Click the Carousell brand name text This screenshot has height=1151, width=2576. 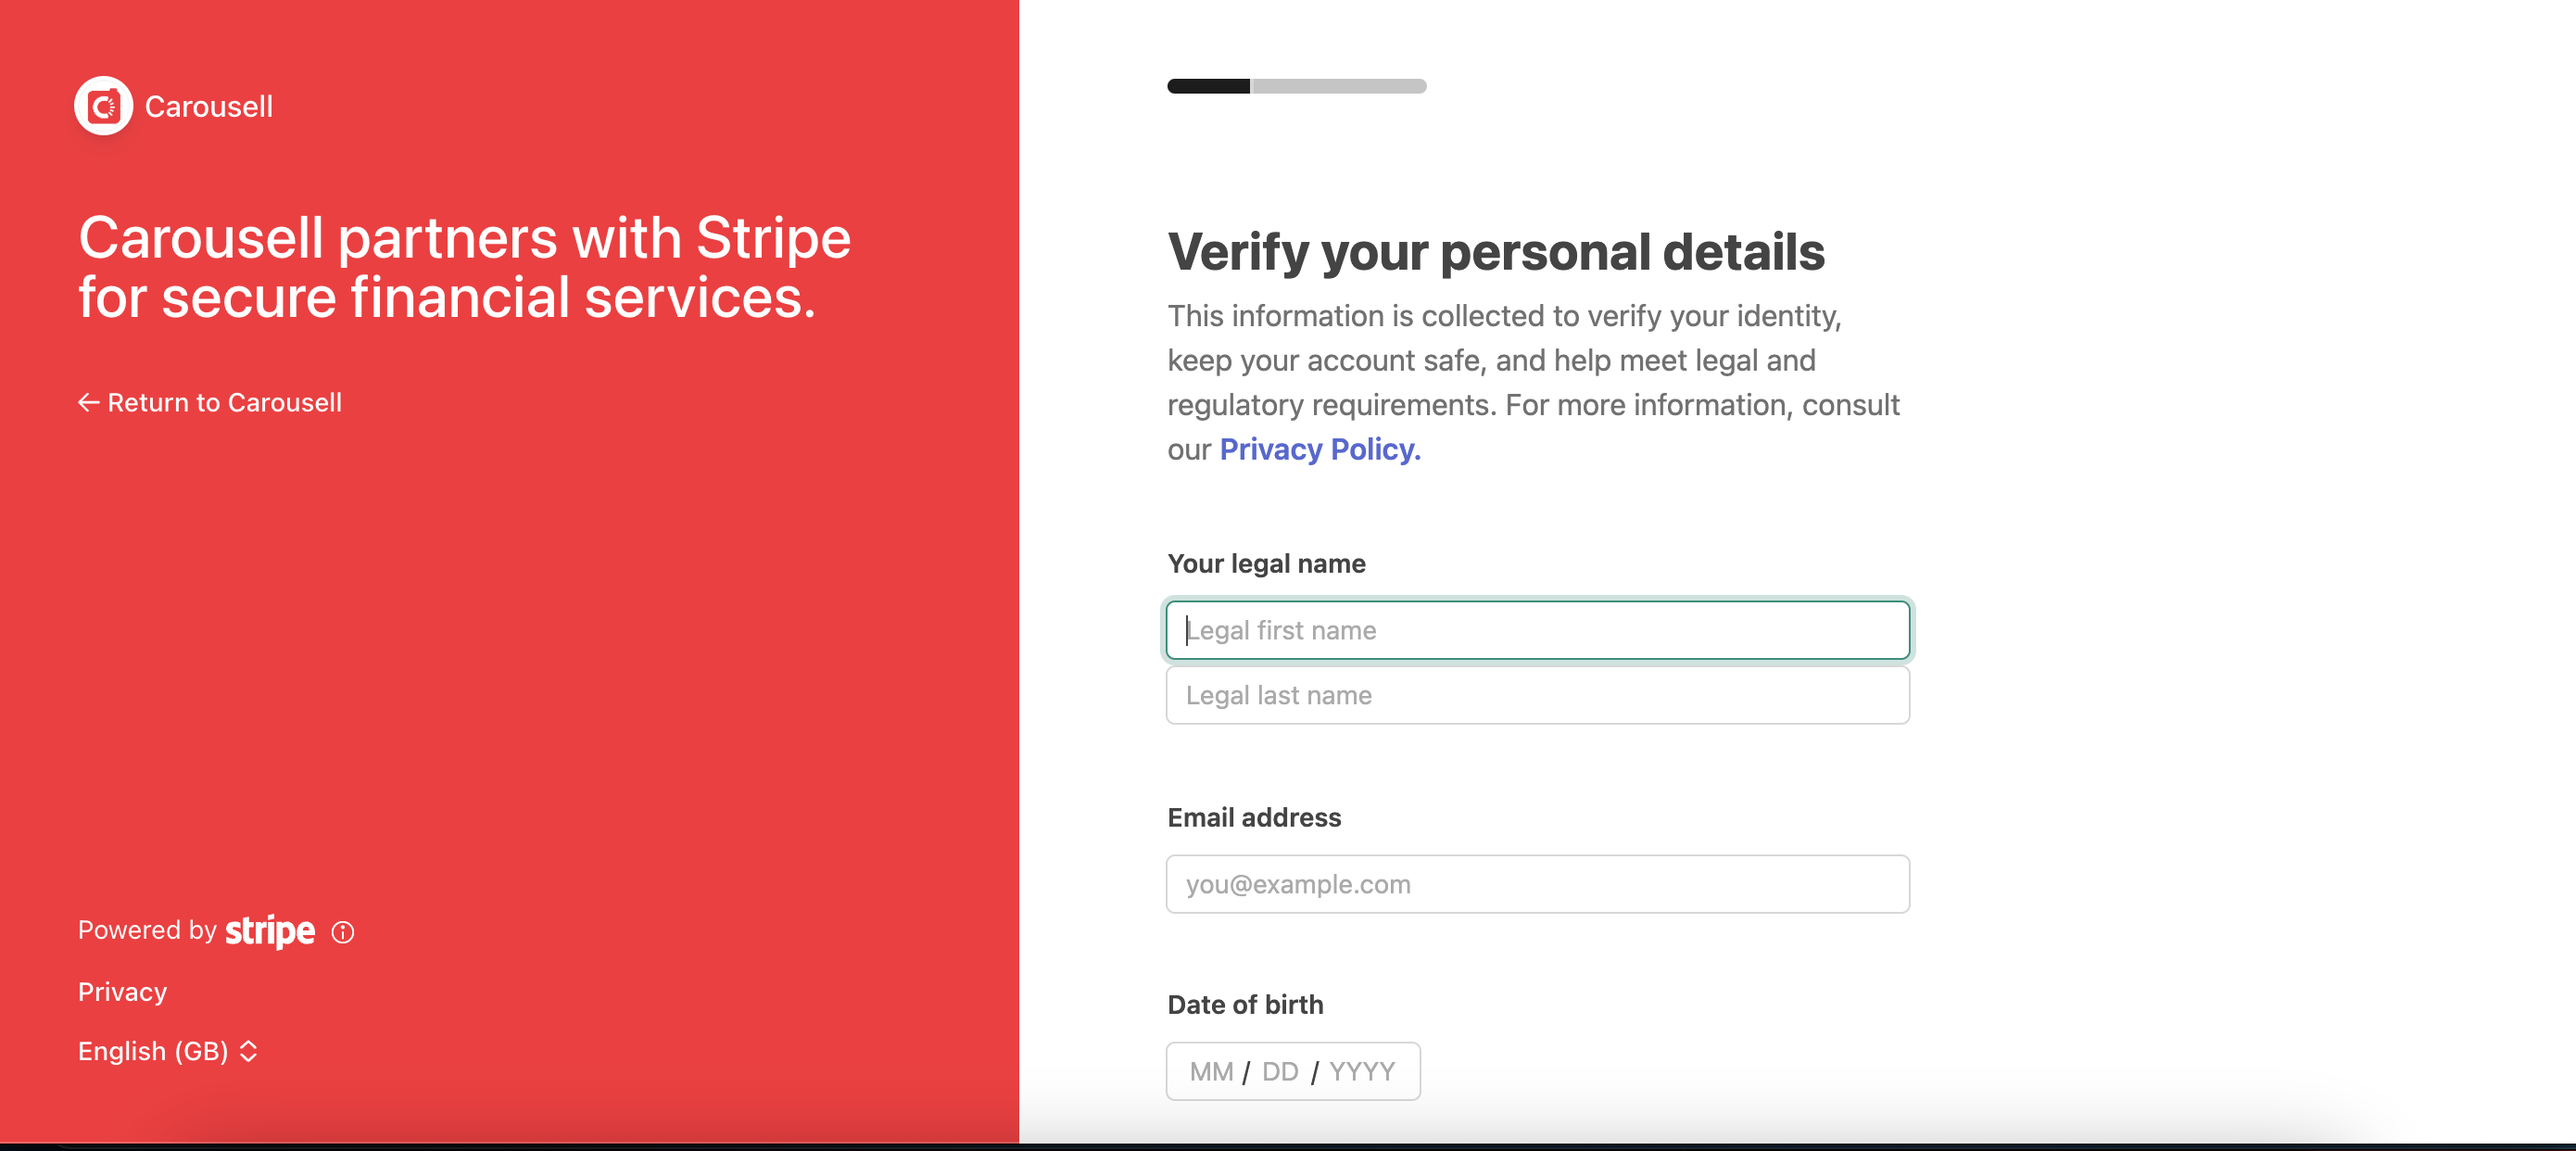coord(209,106)
